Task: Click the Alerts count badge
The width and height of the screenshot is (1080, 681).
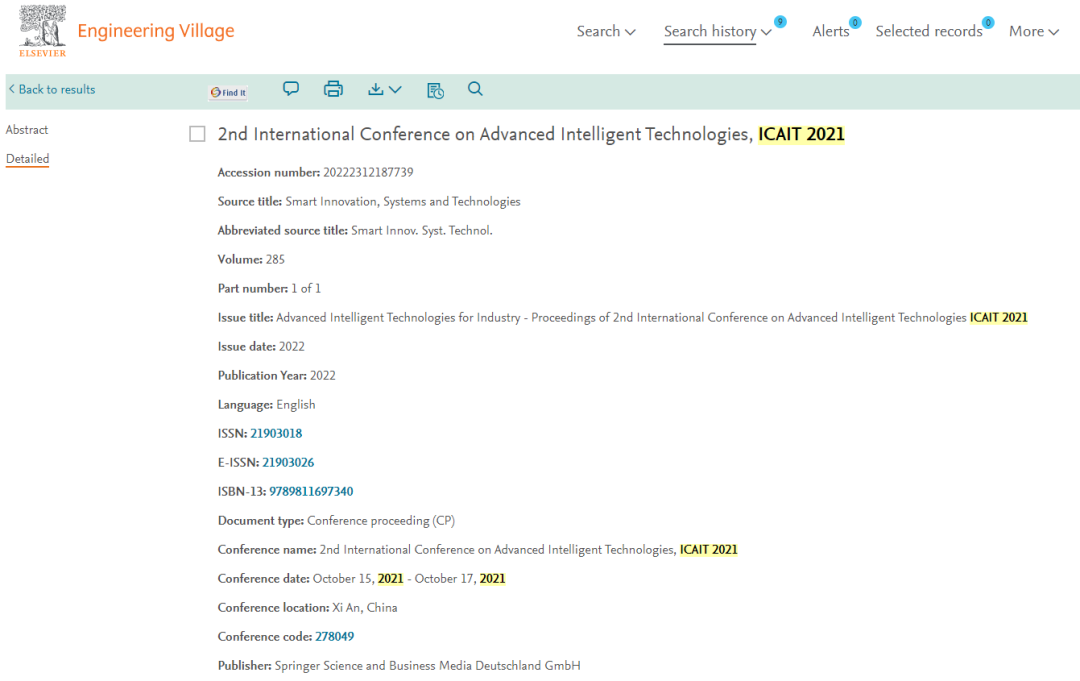Action: tap(855, 23)
